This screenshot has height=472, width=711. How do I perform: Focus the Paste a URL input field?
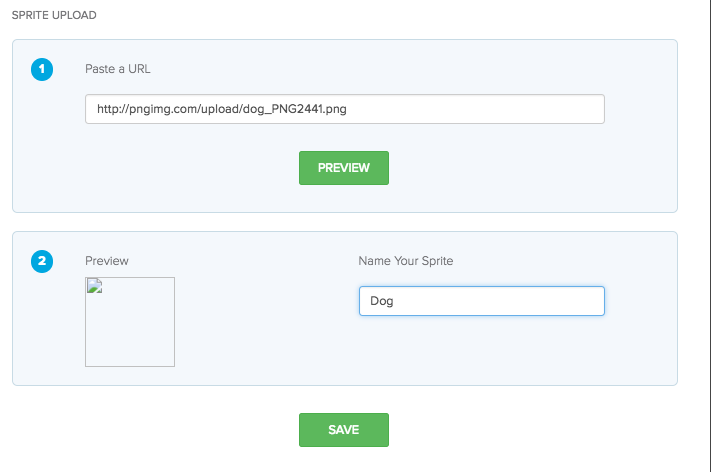pos(345,109)
